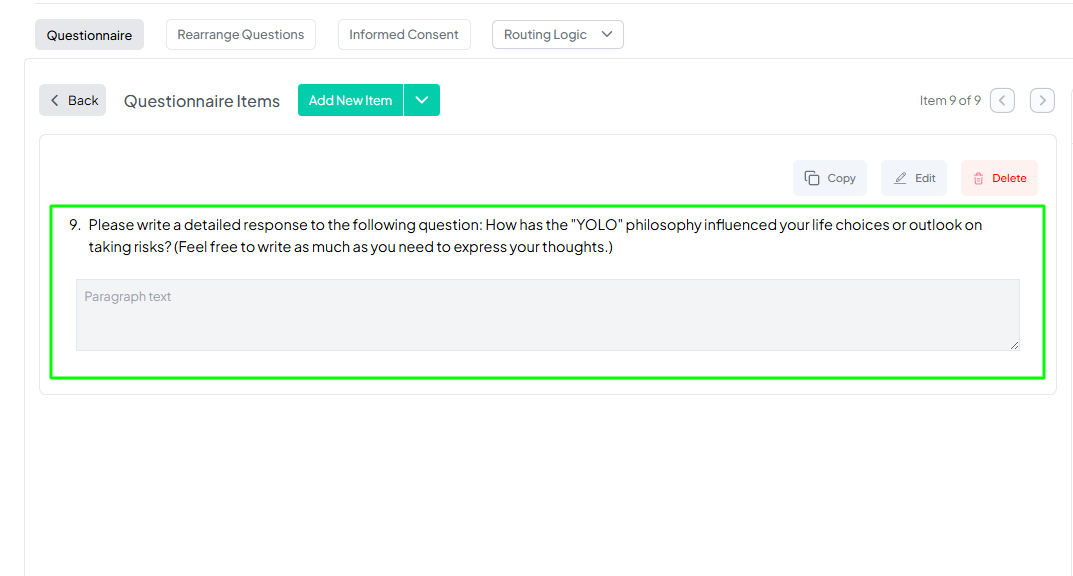Click the textarea resize handle

pos(1014,345)
